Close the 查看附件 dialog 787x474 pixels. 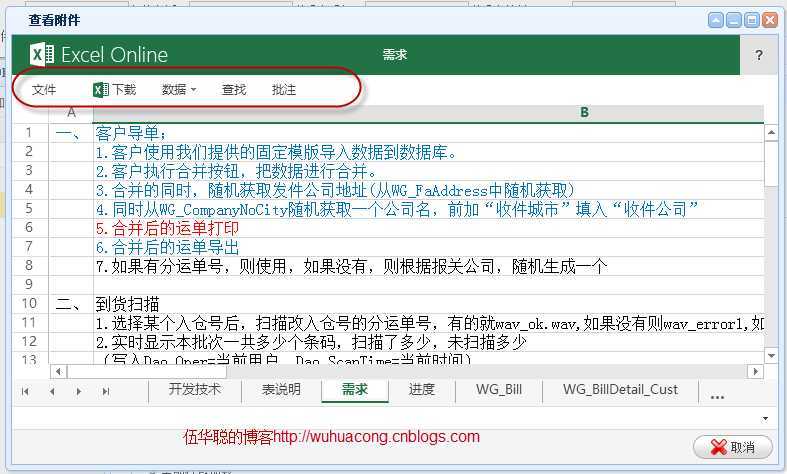point(770,20)
